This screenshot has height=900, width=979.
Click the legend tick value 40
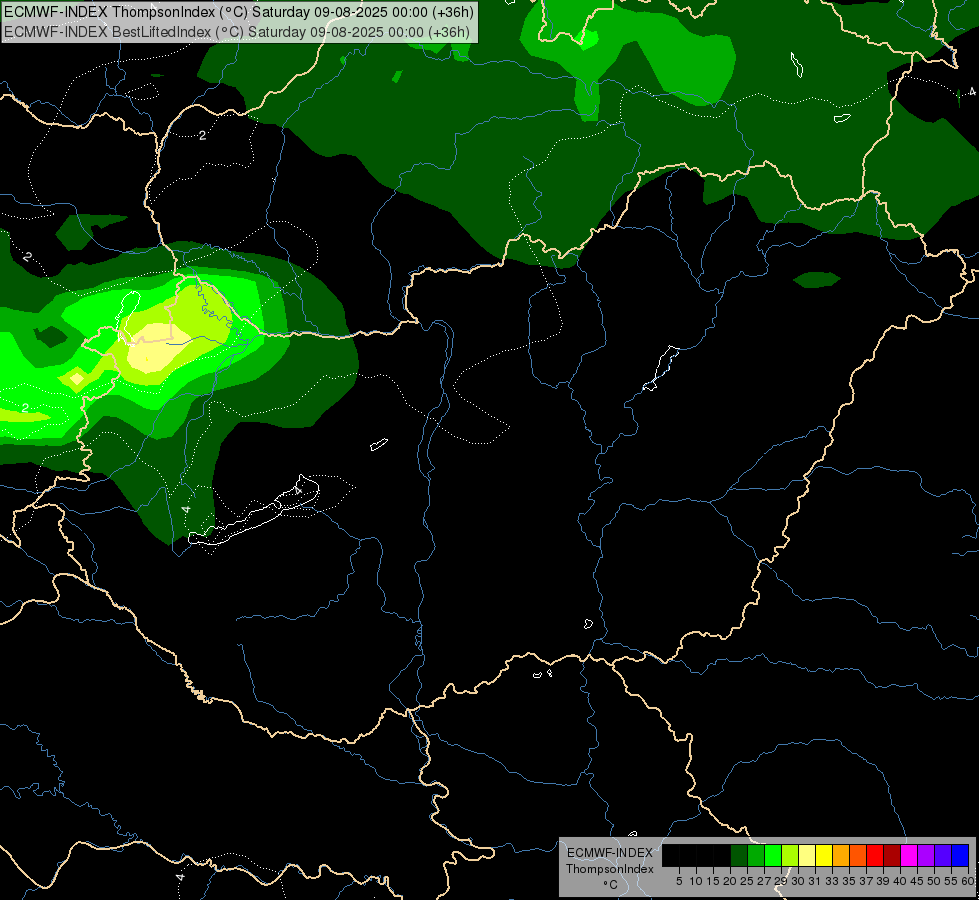click(900, 881)
